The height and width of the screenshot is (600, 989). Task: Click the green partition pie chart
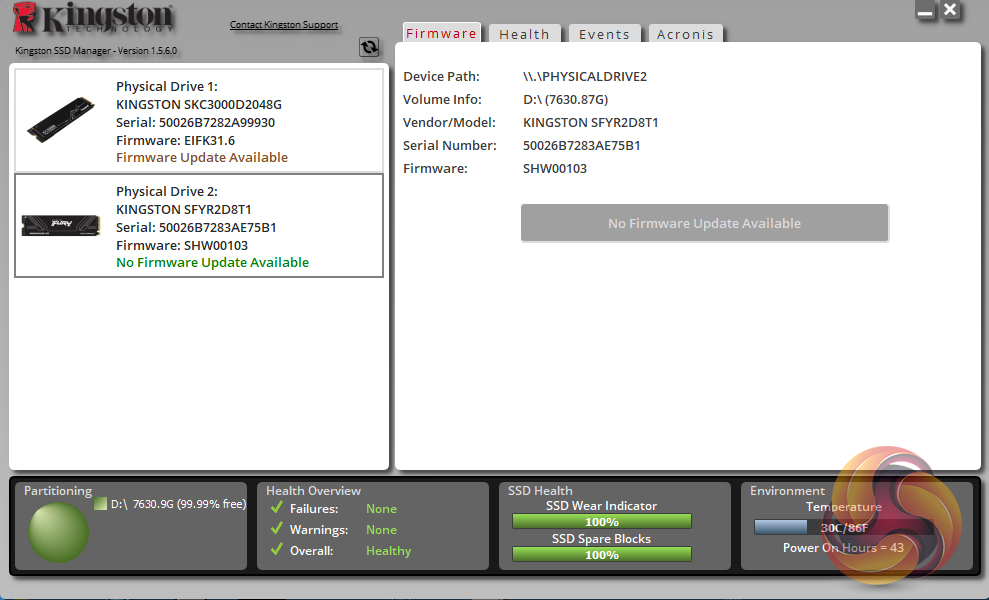(x=58, y=532)
